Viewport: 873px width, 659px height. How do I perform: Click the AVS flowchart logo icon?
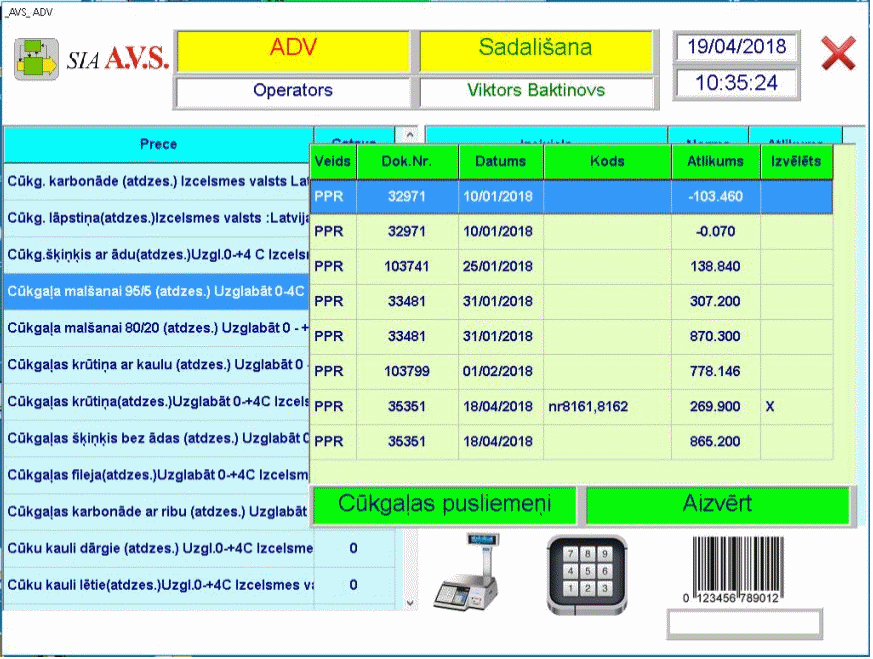pos(36,59)
